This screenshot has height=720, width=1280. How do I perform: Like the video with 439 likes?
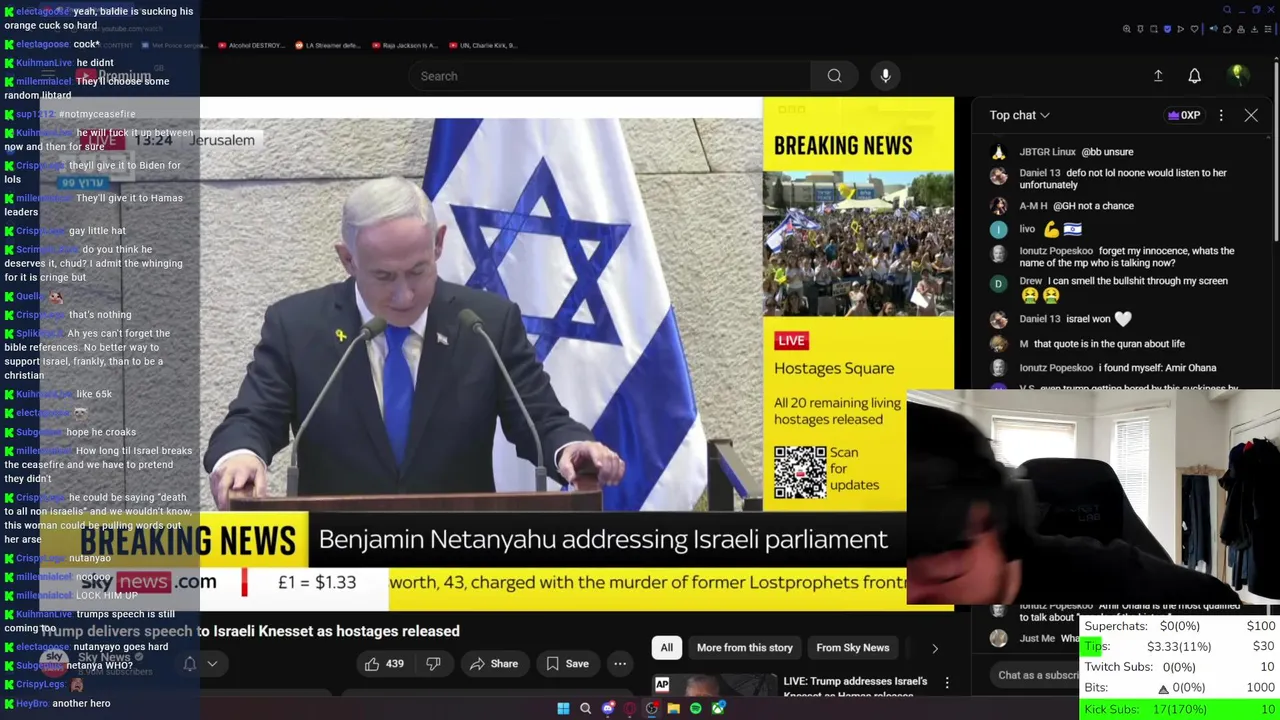[383, 664]
